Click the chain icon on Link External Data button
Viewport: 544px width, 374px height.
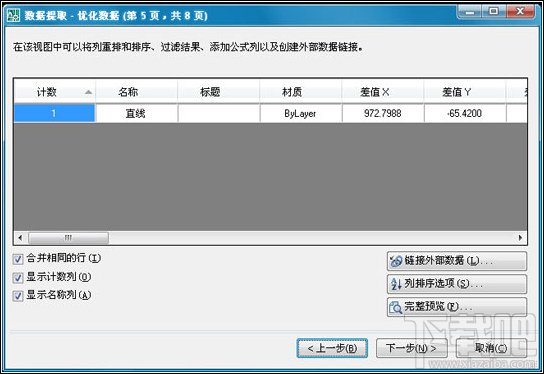396,261
